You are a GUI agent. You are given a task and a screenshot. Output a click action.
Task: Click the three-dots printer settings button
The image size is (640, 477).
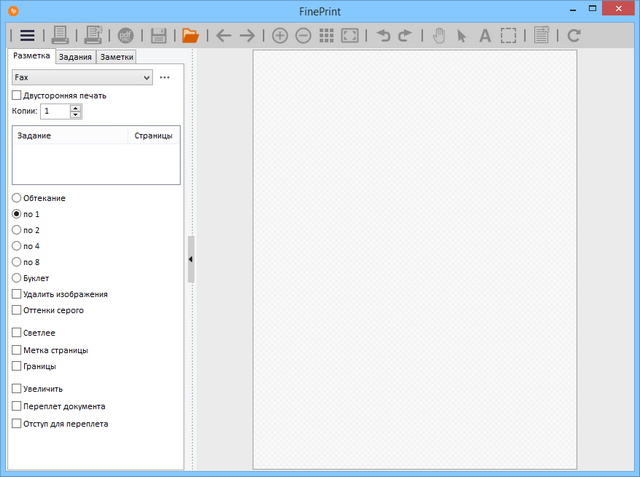[x=165, y=77]
